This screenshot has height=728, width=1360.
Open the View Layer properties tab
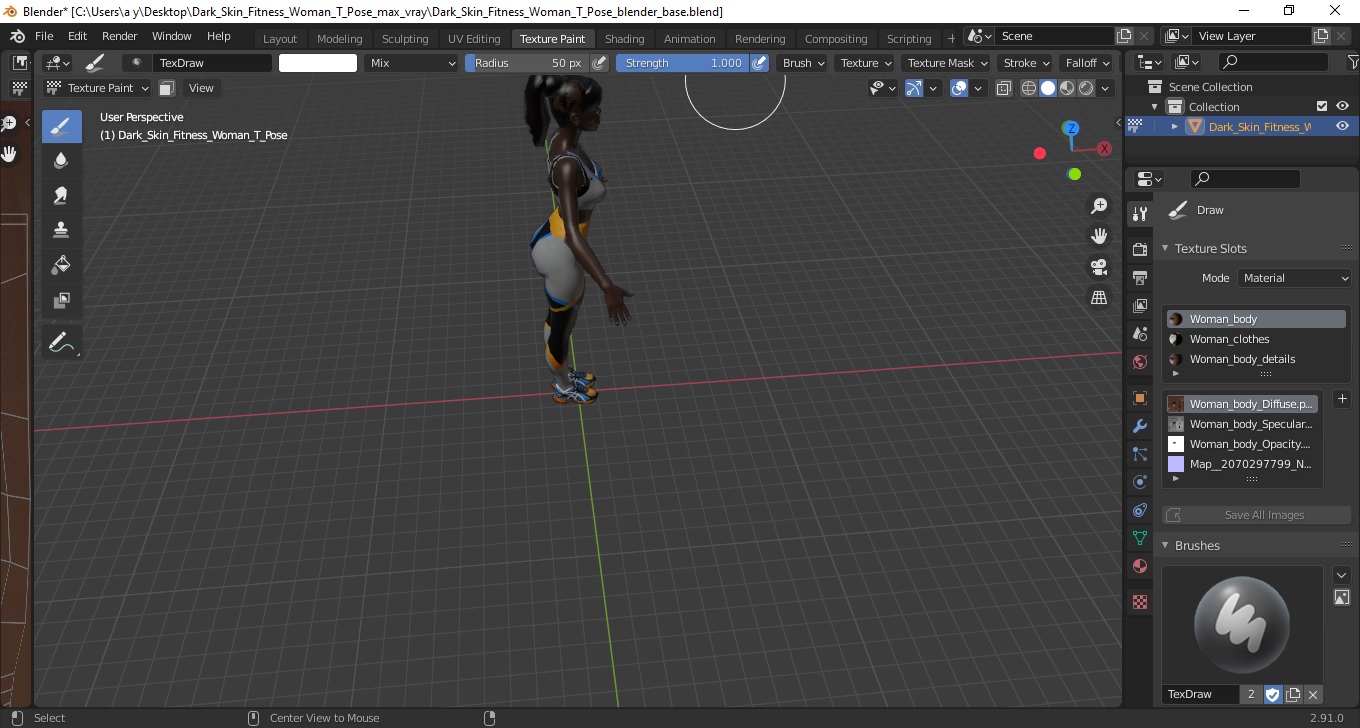tap(1139, 305)
